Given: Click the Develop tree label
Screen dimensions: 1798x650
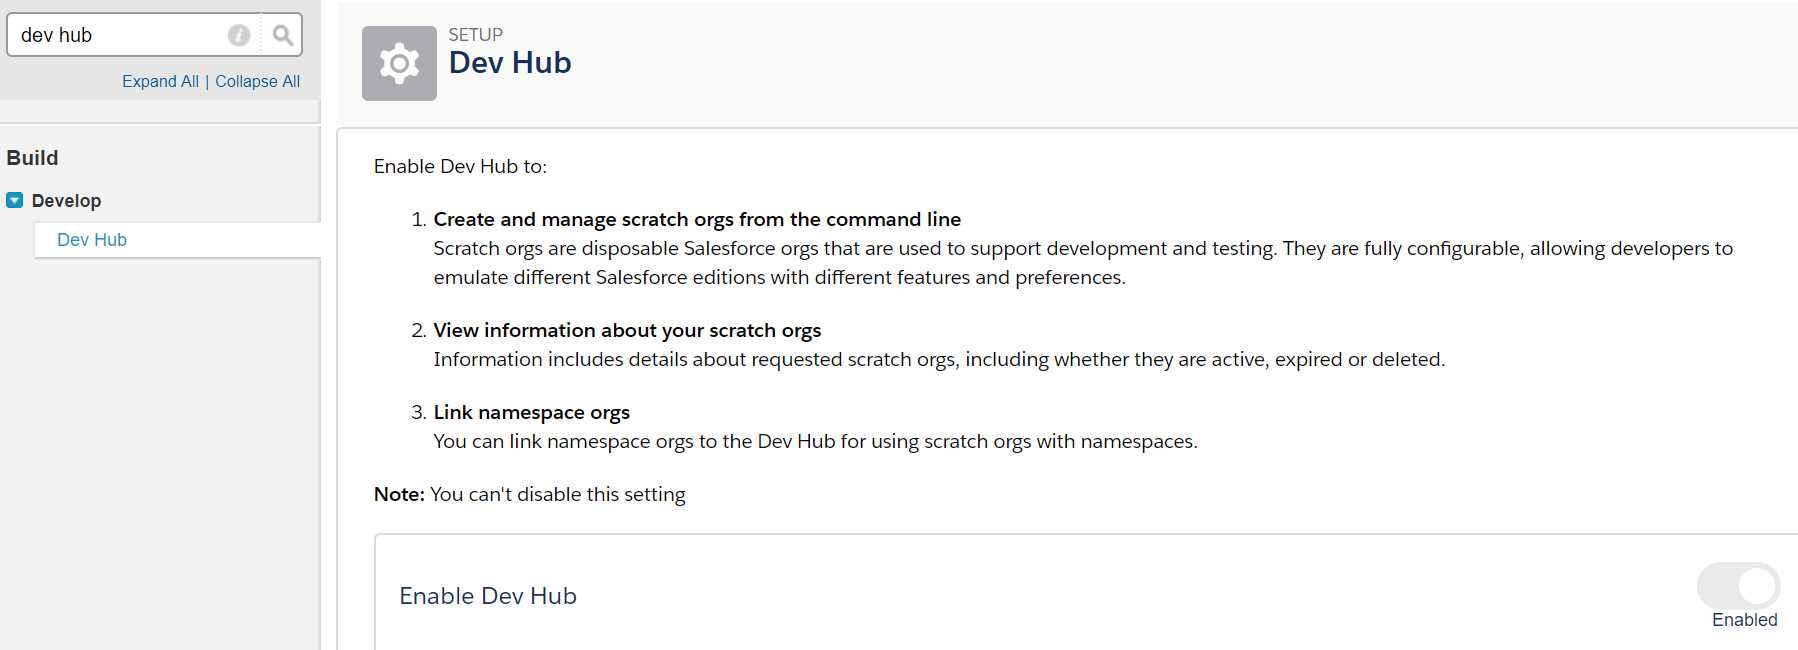Looking at the screenshot, I should [66, 201].
